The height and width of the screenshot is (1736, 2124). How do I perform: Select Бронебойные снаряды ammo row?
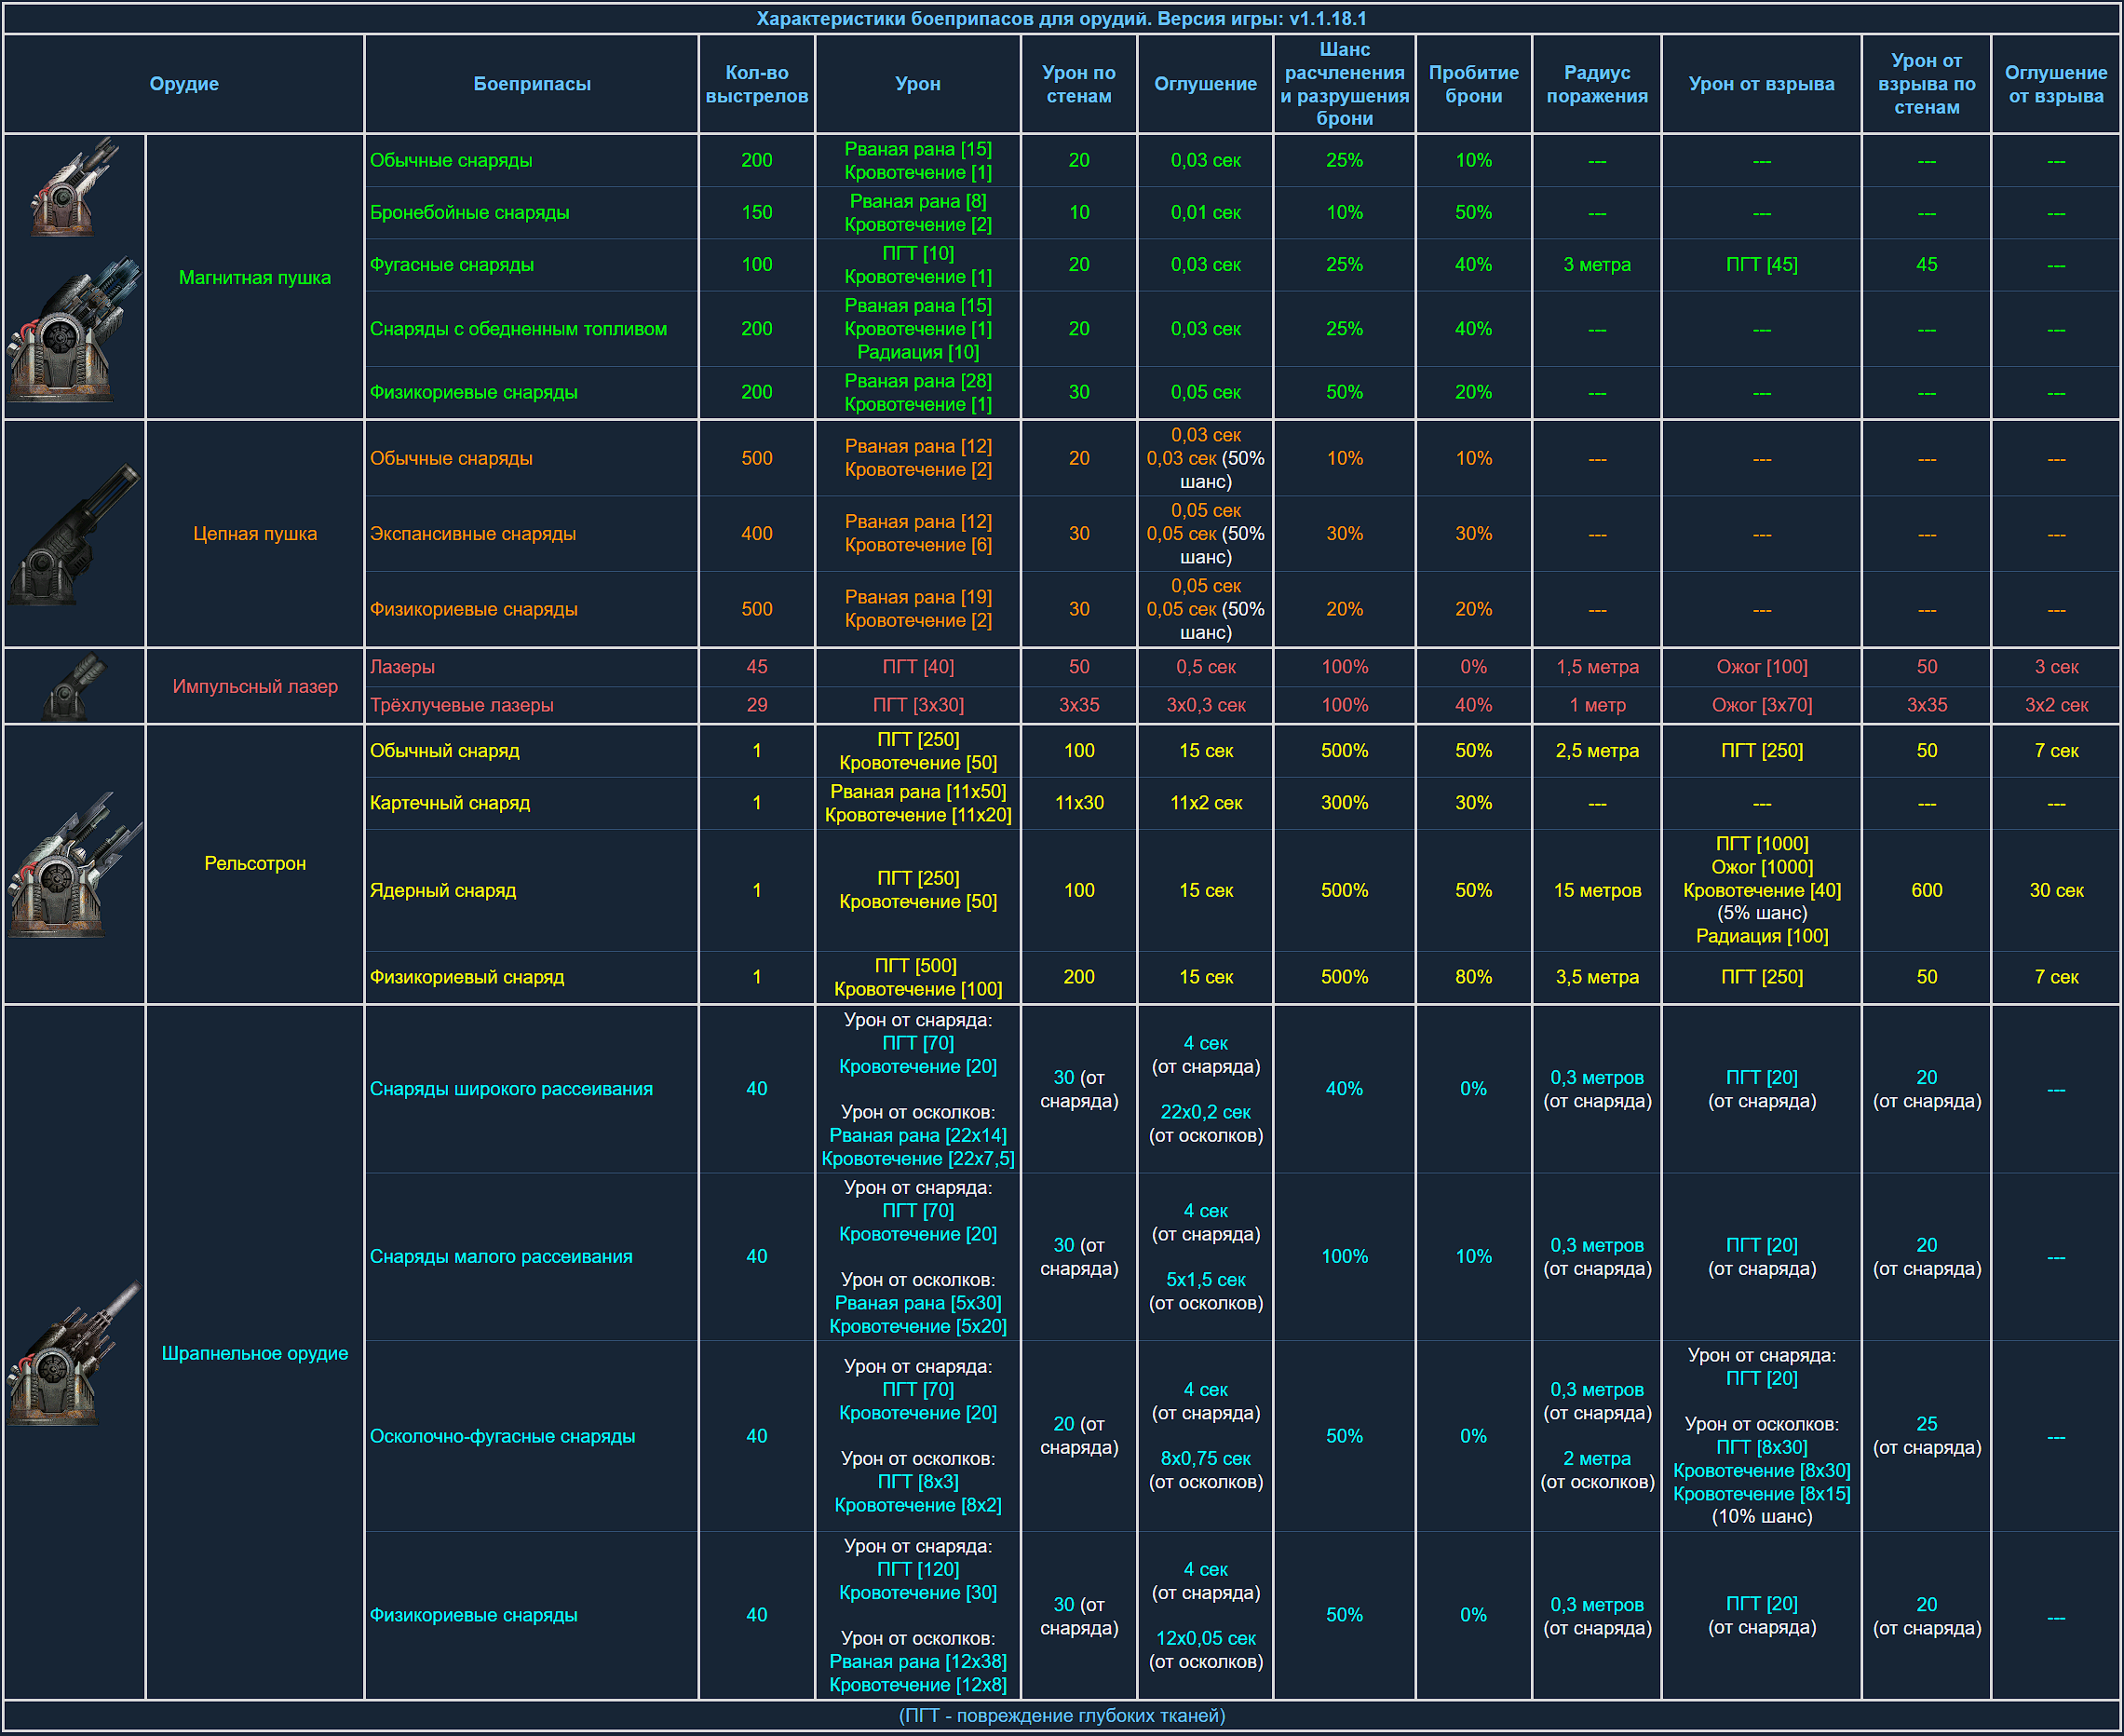(x=469, y=213)
